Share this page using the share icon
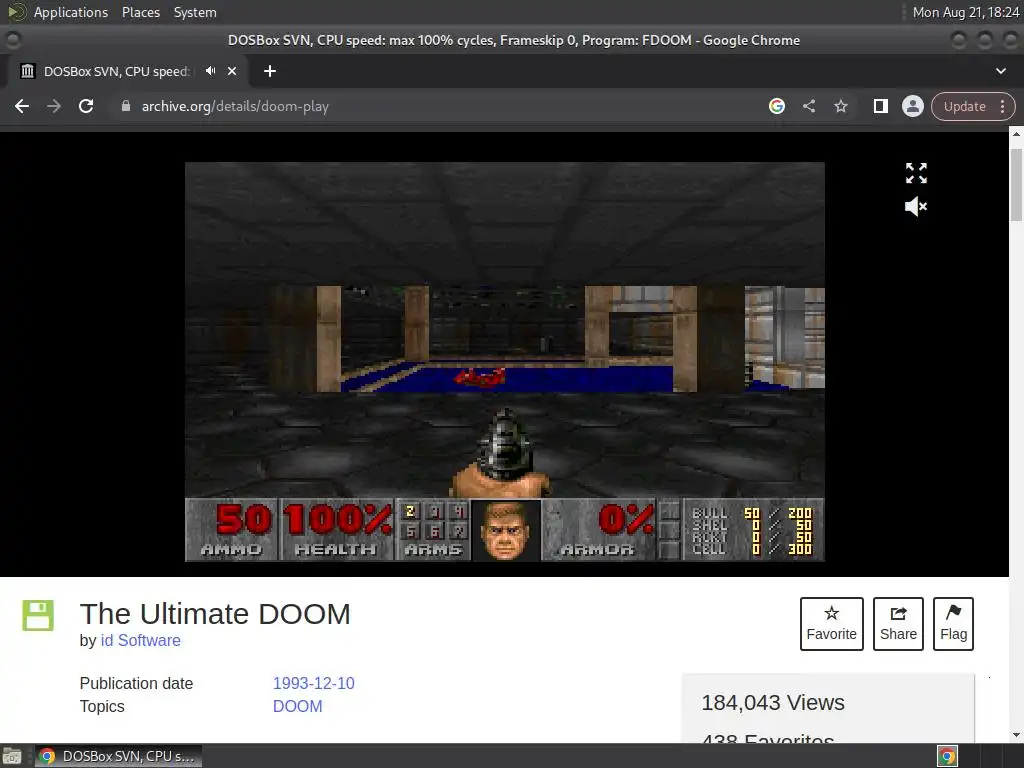 808,106
